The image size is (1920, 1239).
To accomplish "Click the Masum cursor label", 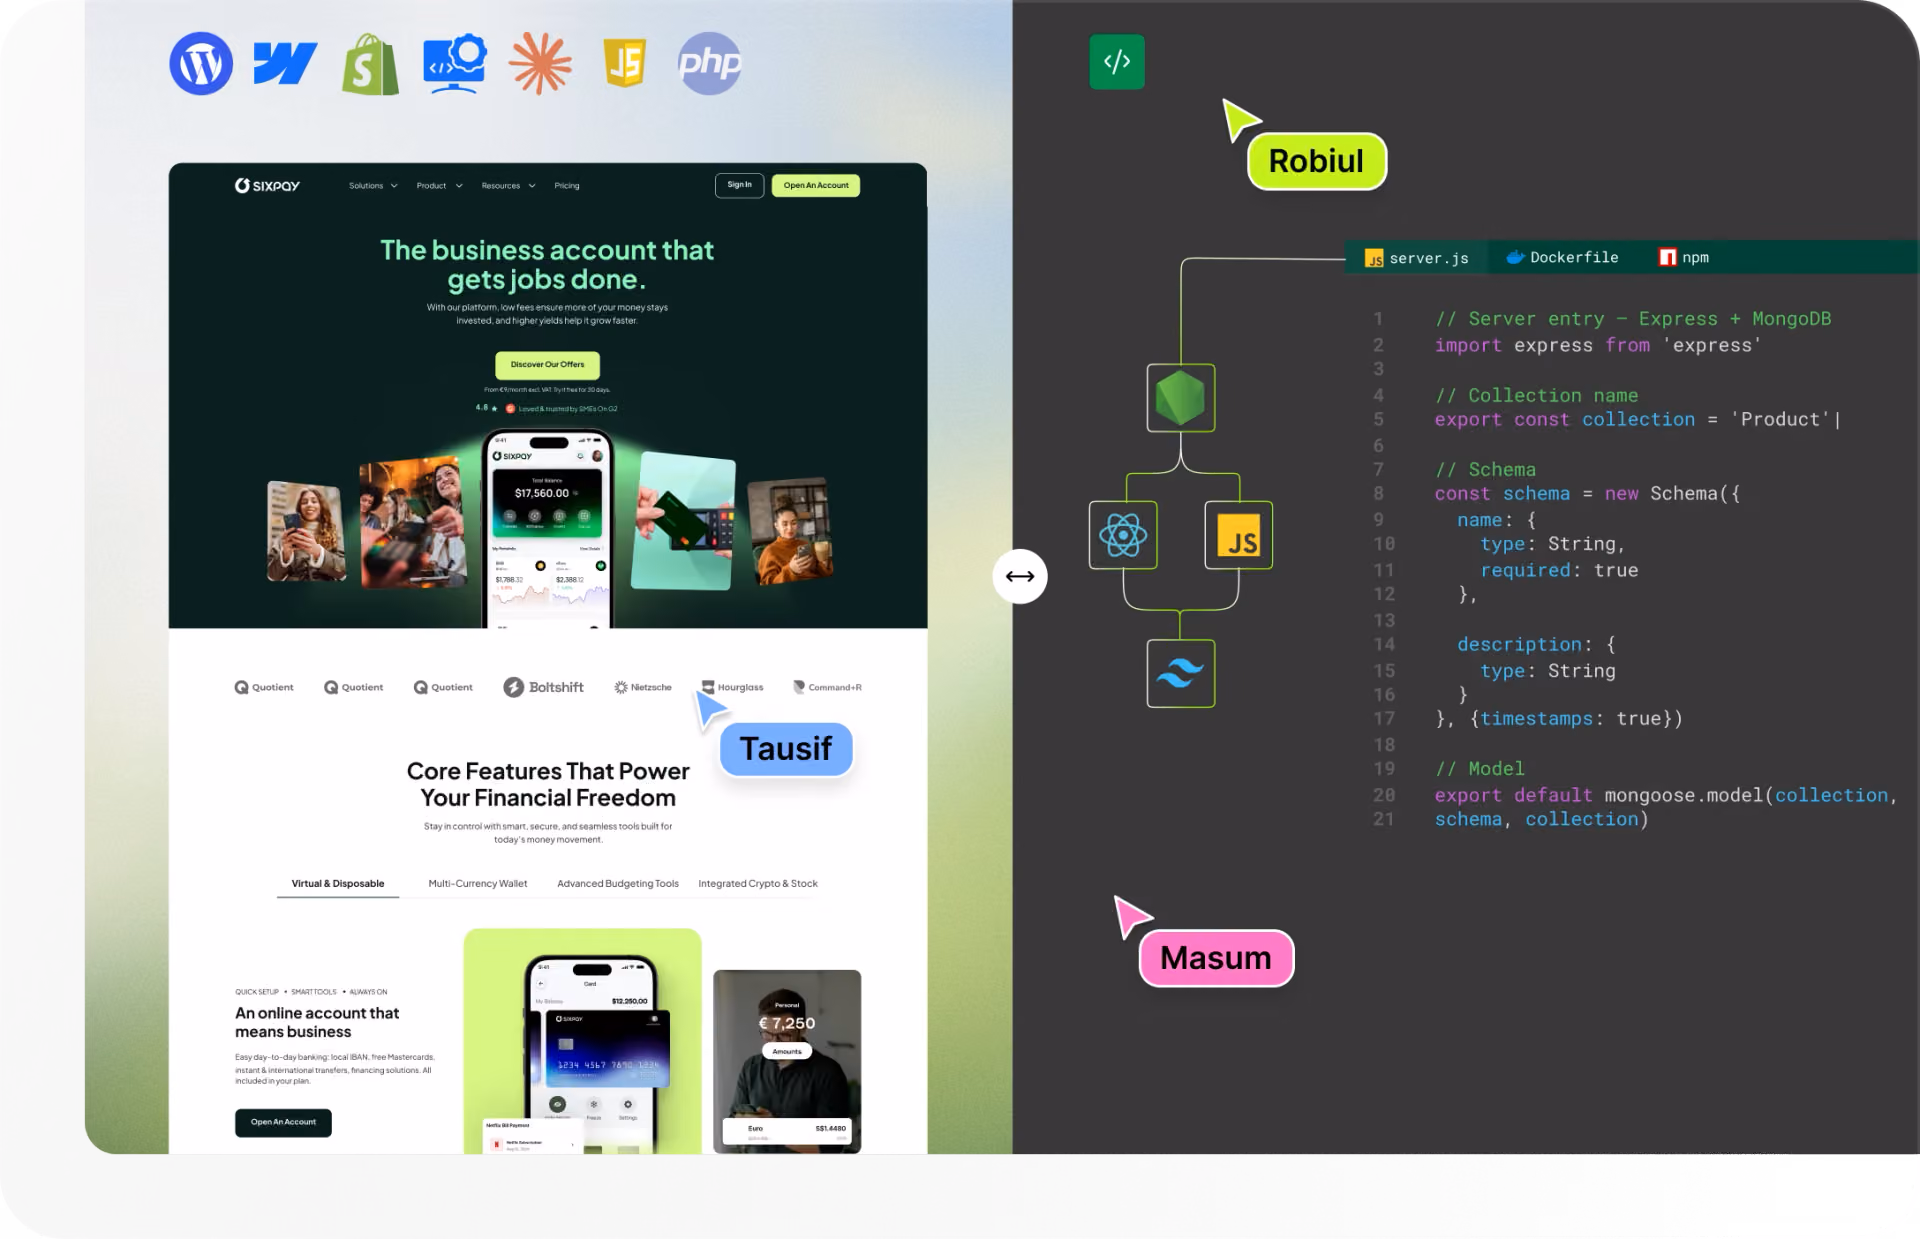I will pyautogui.click(x=1216, y=958).
